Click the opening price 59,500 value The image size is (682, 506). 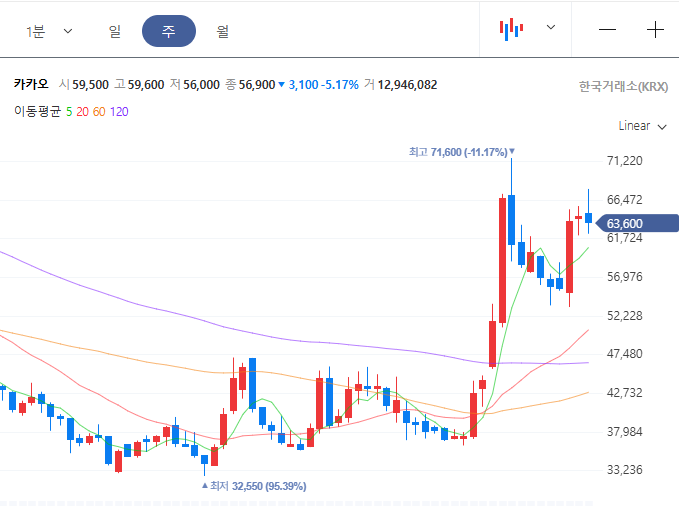pyautogui.click(x=90, y=84)
